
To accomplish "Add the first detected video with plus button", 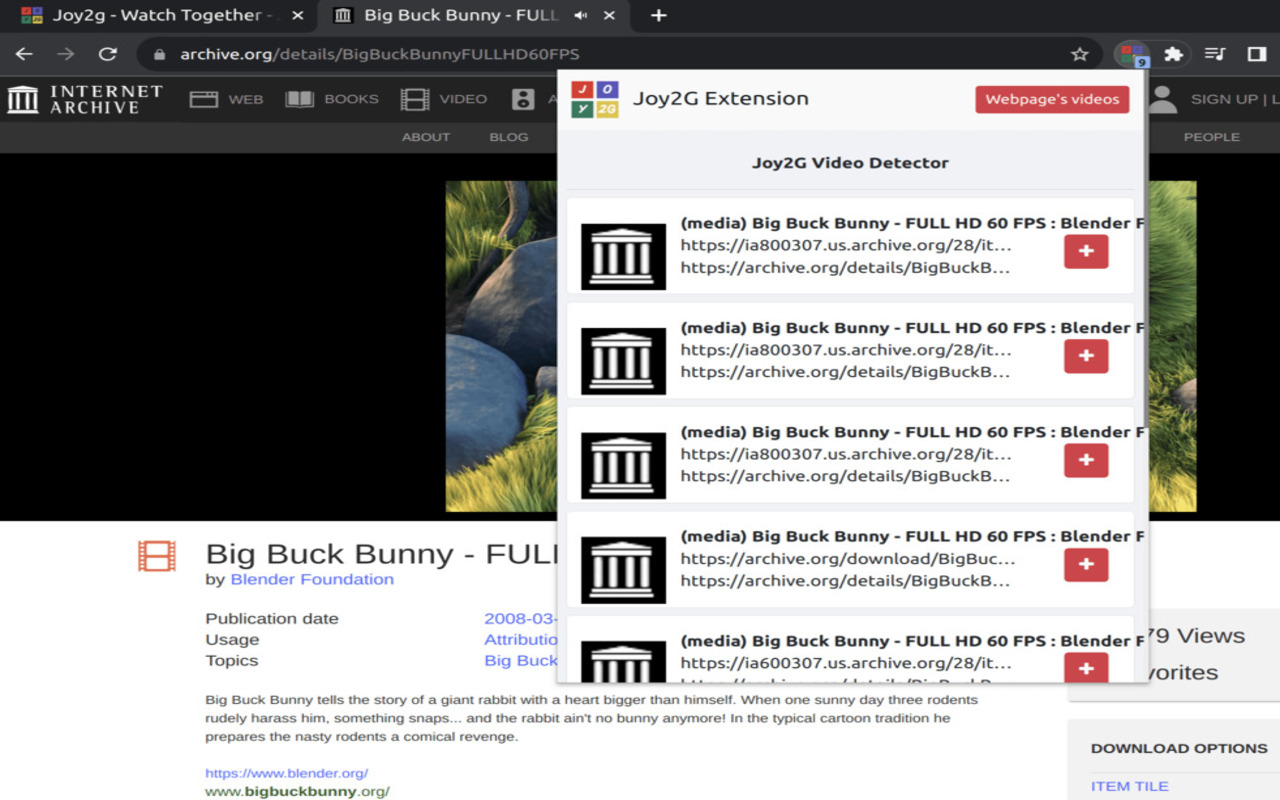I will point(1086,252).
